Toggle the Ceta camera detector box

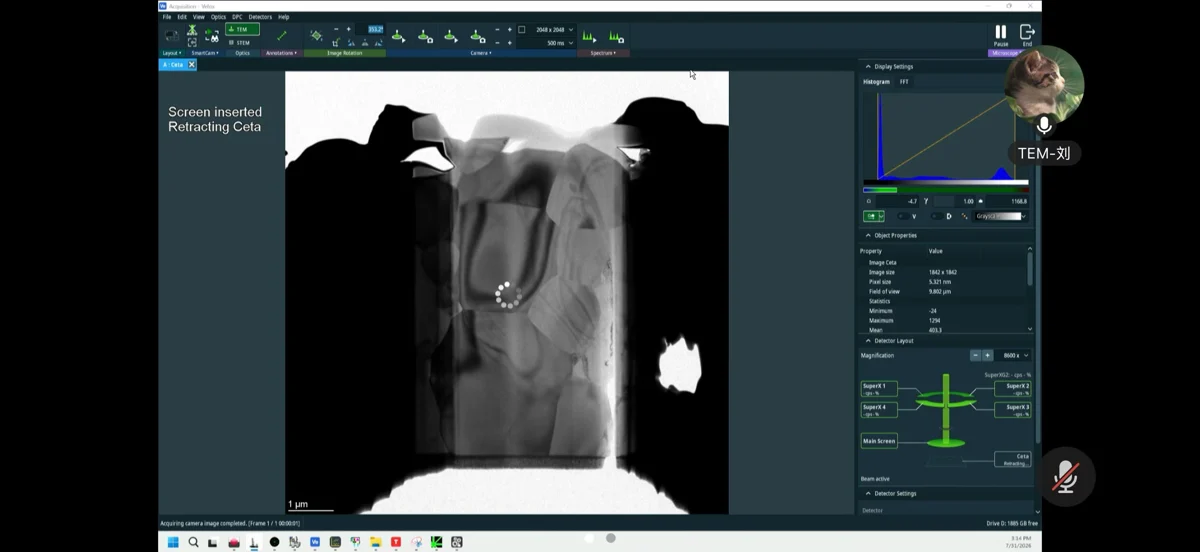[1013, 459]
